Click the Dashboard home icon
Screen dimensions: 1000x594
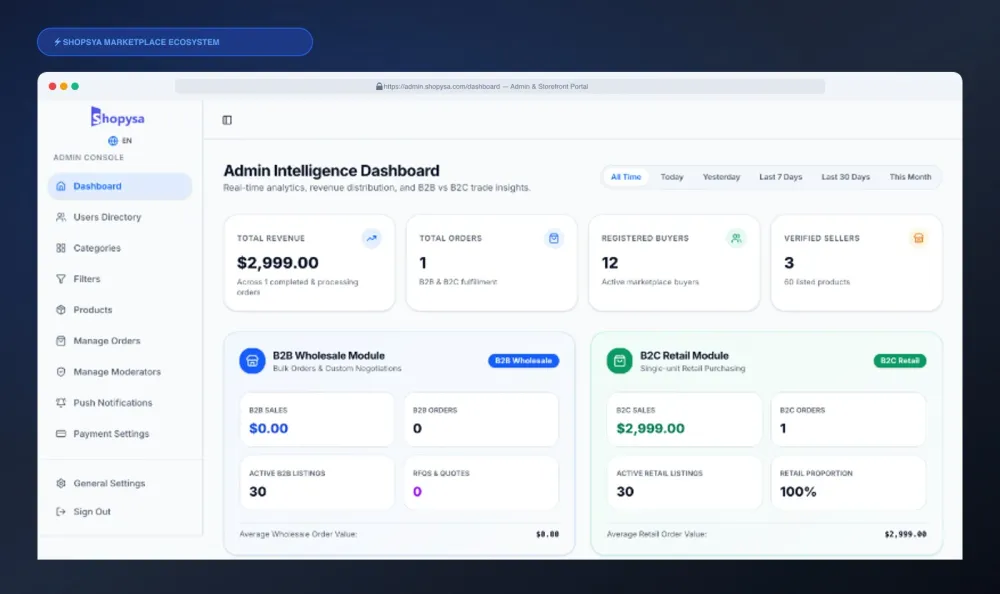[61, 186]
